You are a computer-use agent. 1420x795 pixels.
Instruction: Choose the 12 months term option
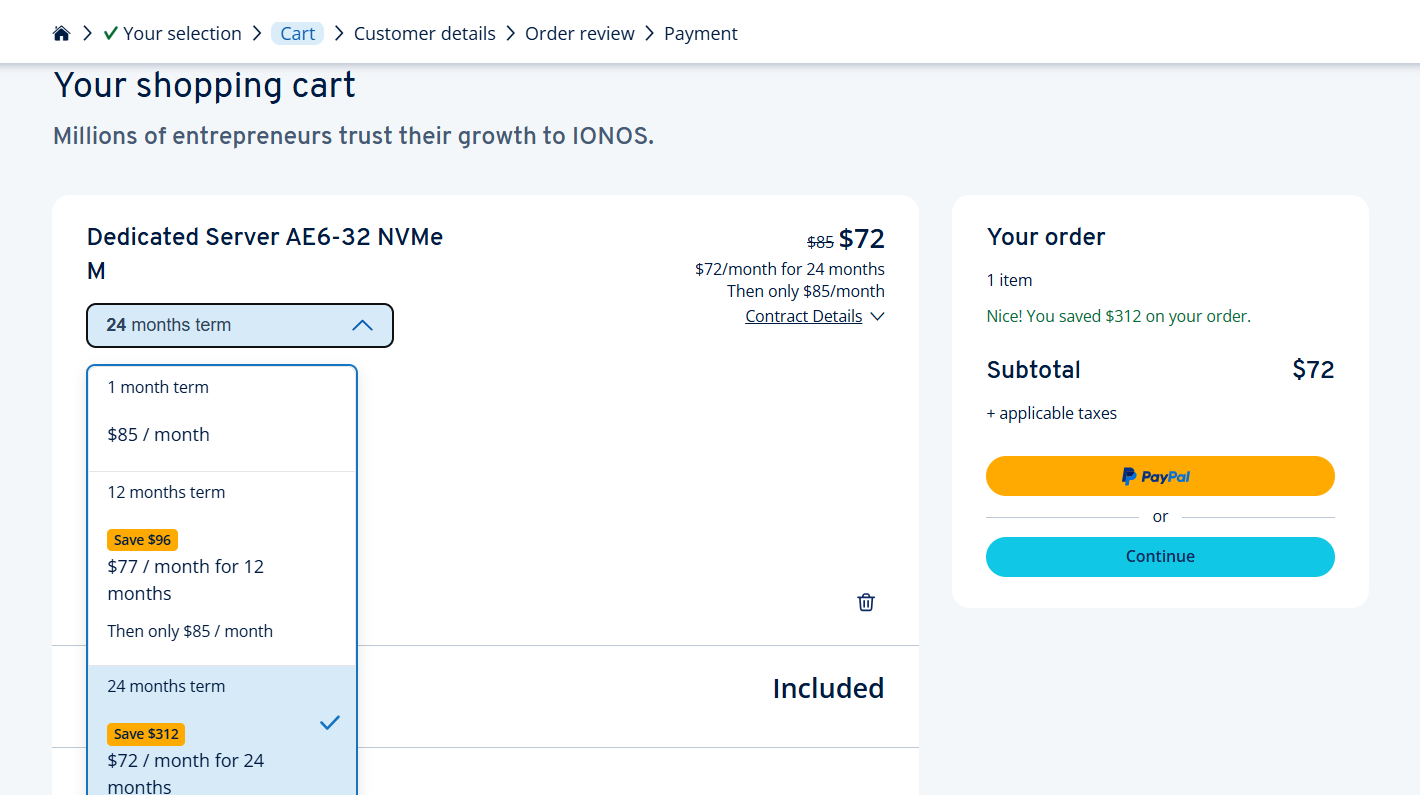pos(222,568)
